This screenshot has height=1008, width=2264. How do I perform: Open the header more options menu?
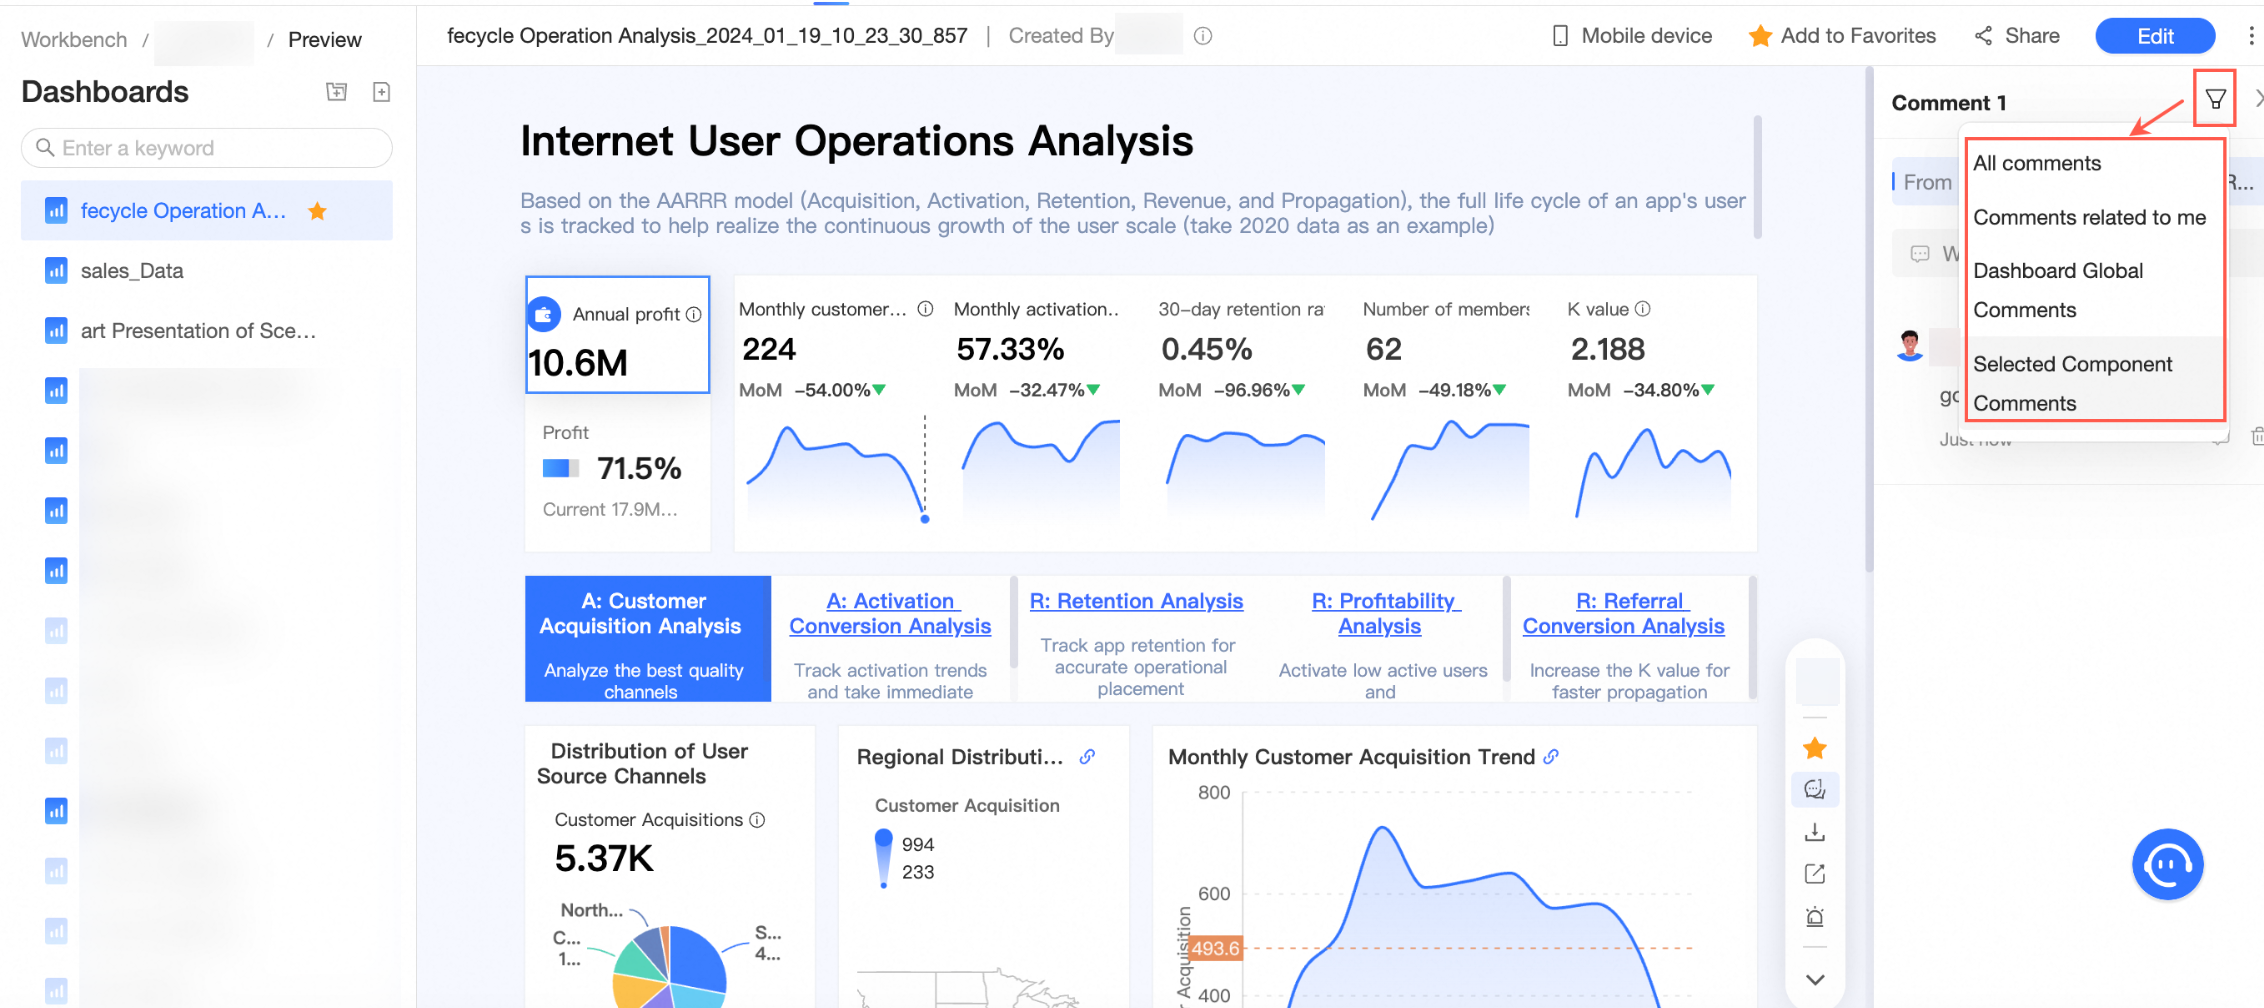click(2251, 36)
